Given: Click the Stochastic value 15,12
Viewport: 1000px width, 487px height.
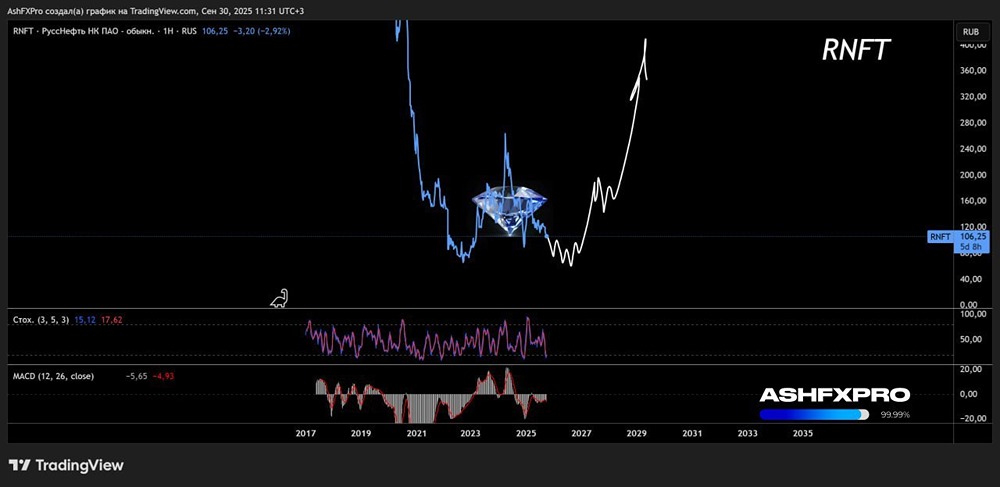Looking at the screenshot, I should coord(85,320).
